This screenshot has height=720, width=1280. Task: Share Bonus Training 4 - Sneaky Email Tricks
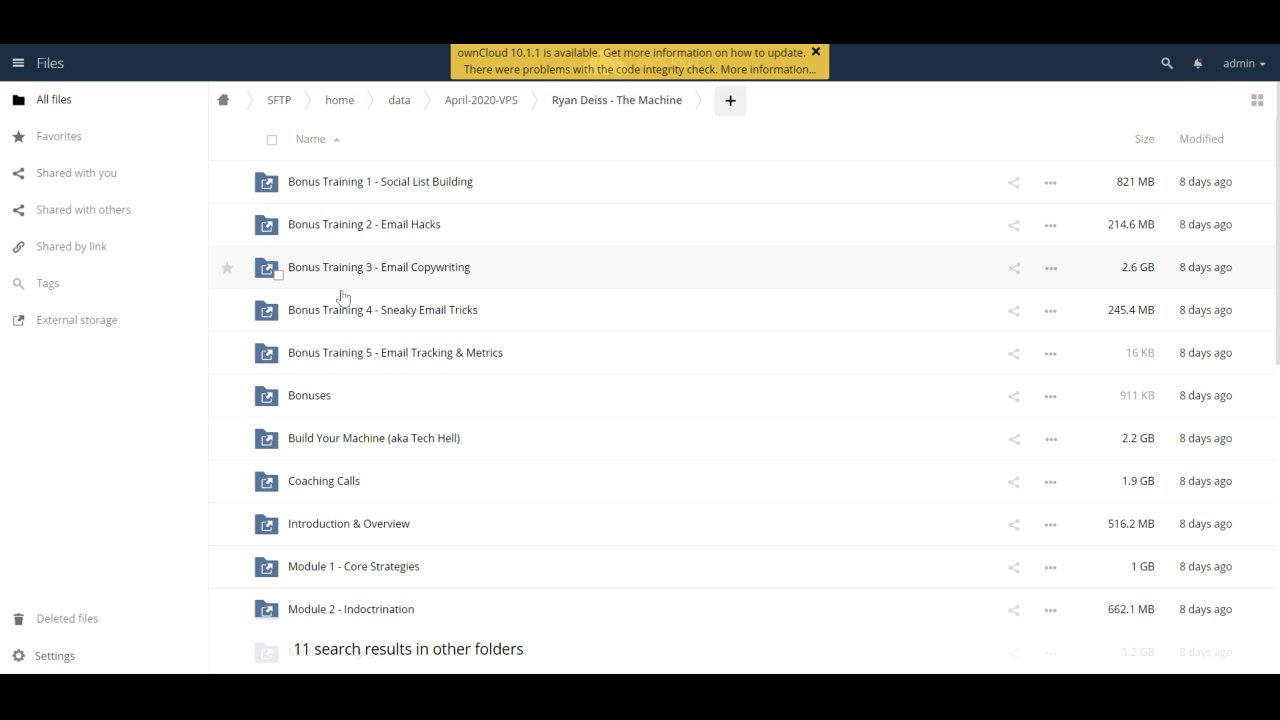pyautogui.click(x=1014, y=310)
